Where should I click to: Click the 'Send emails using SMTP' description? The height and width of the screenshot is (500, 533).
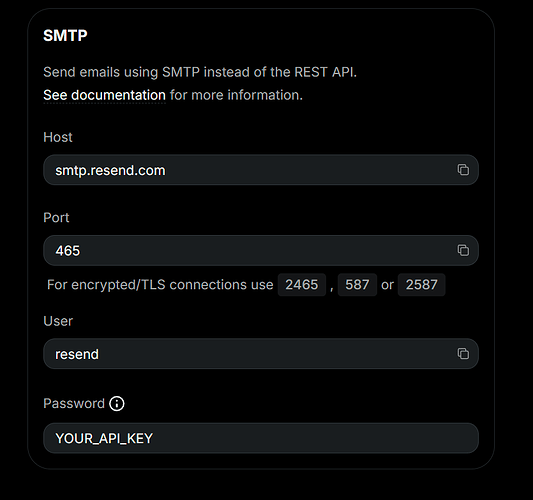click(200, 72)
